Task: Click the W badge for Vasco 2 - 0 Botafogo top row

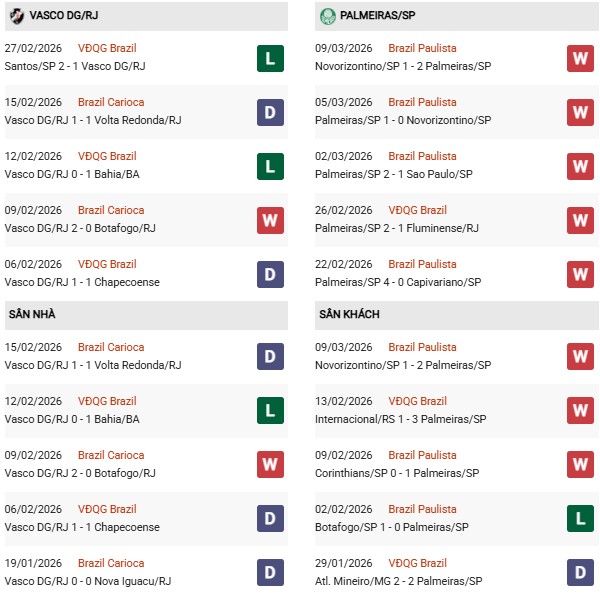Action: pos(270,220)
